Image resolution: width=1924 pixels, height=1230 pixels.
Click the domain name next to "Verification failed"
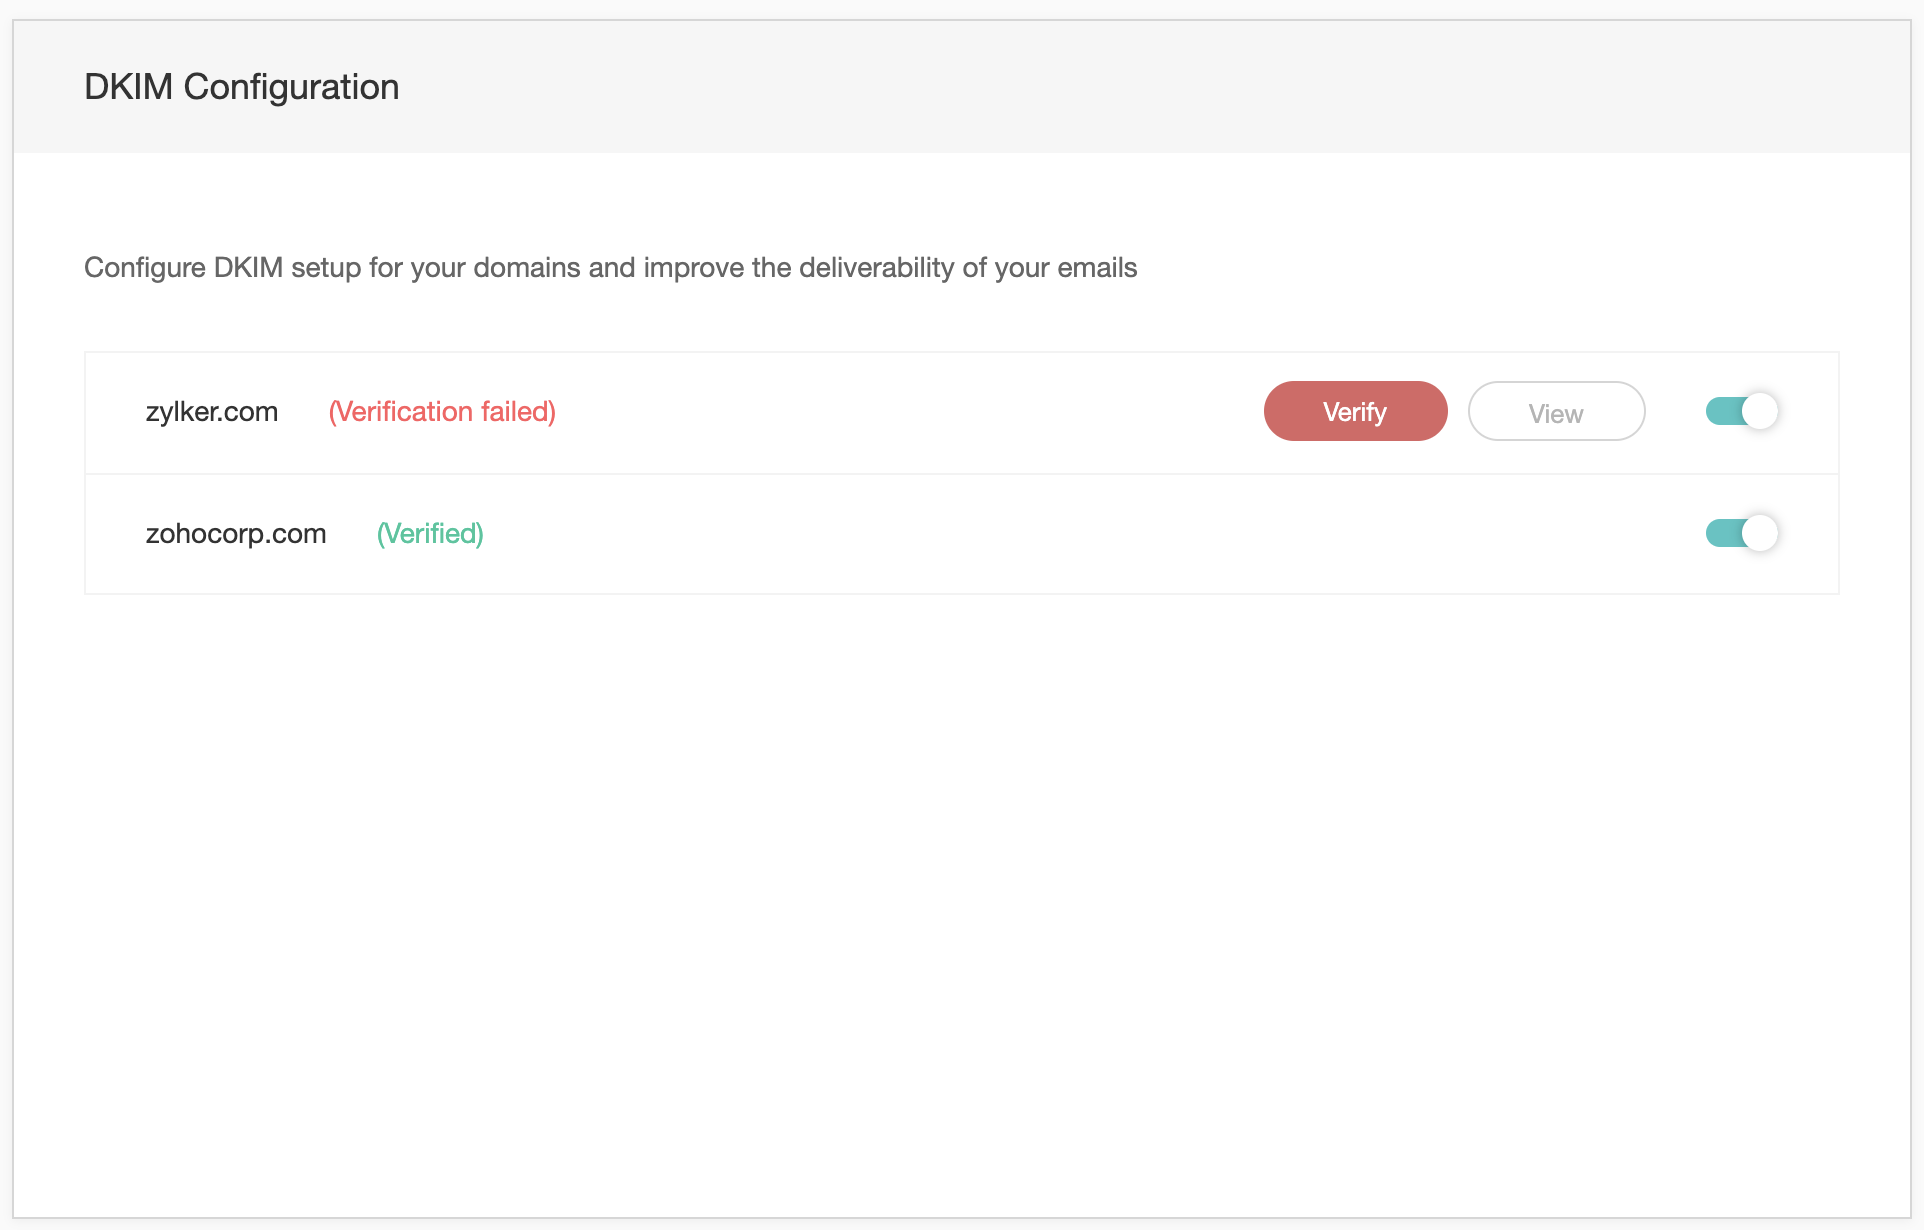[212, 412]
